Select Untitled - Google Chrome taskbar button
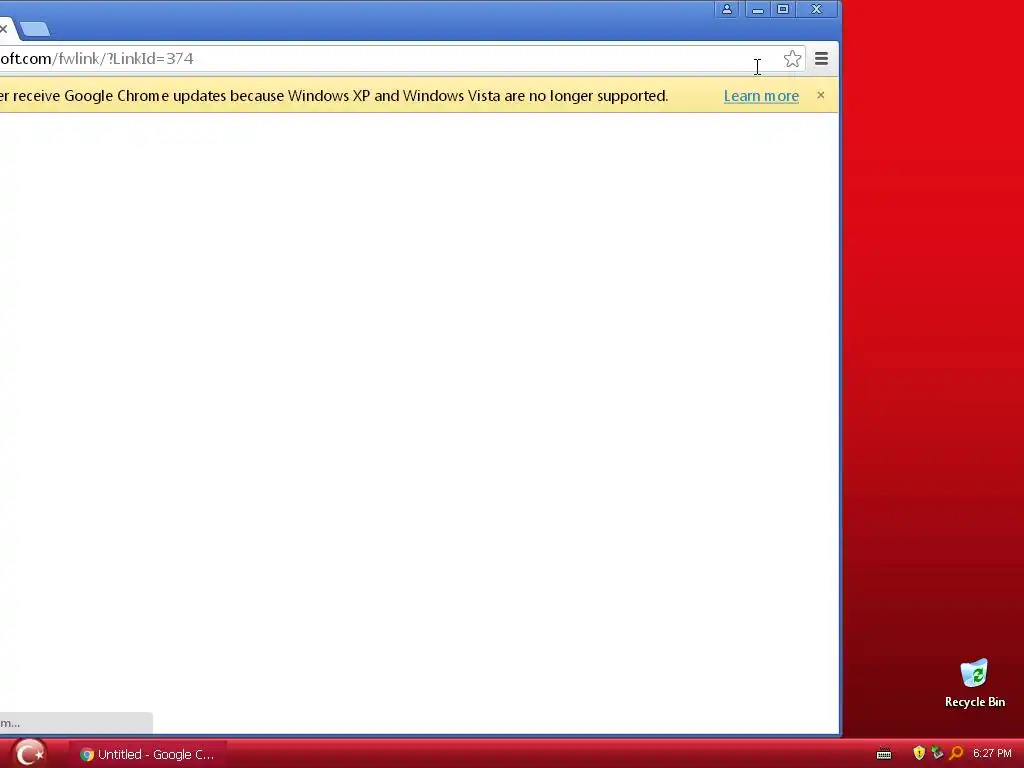1024x768 pixels. [x=148, y=754]
